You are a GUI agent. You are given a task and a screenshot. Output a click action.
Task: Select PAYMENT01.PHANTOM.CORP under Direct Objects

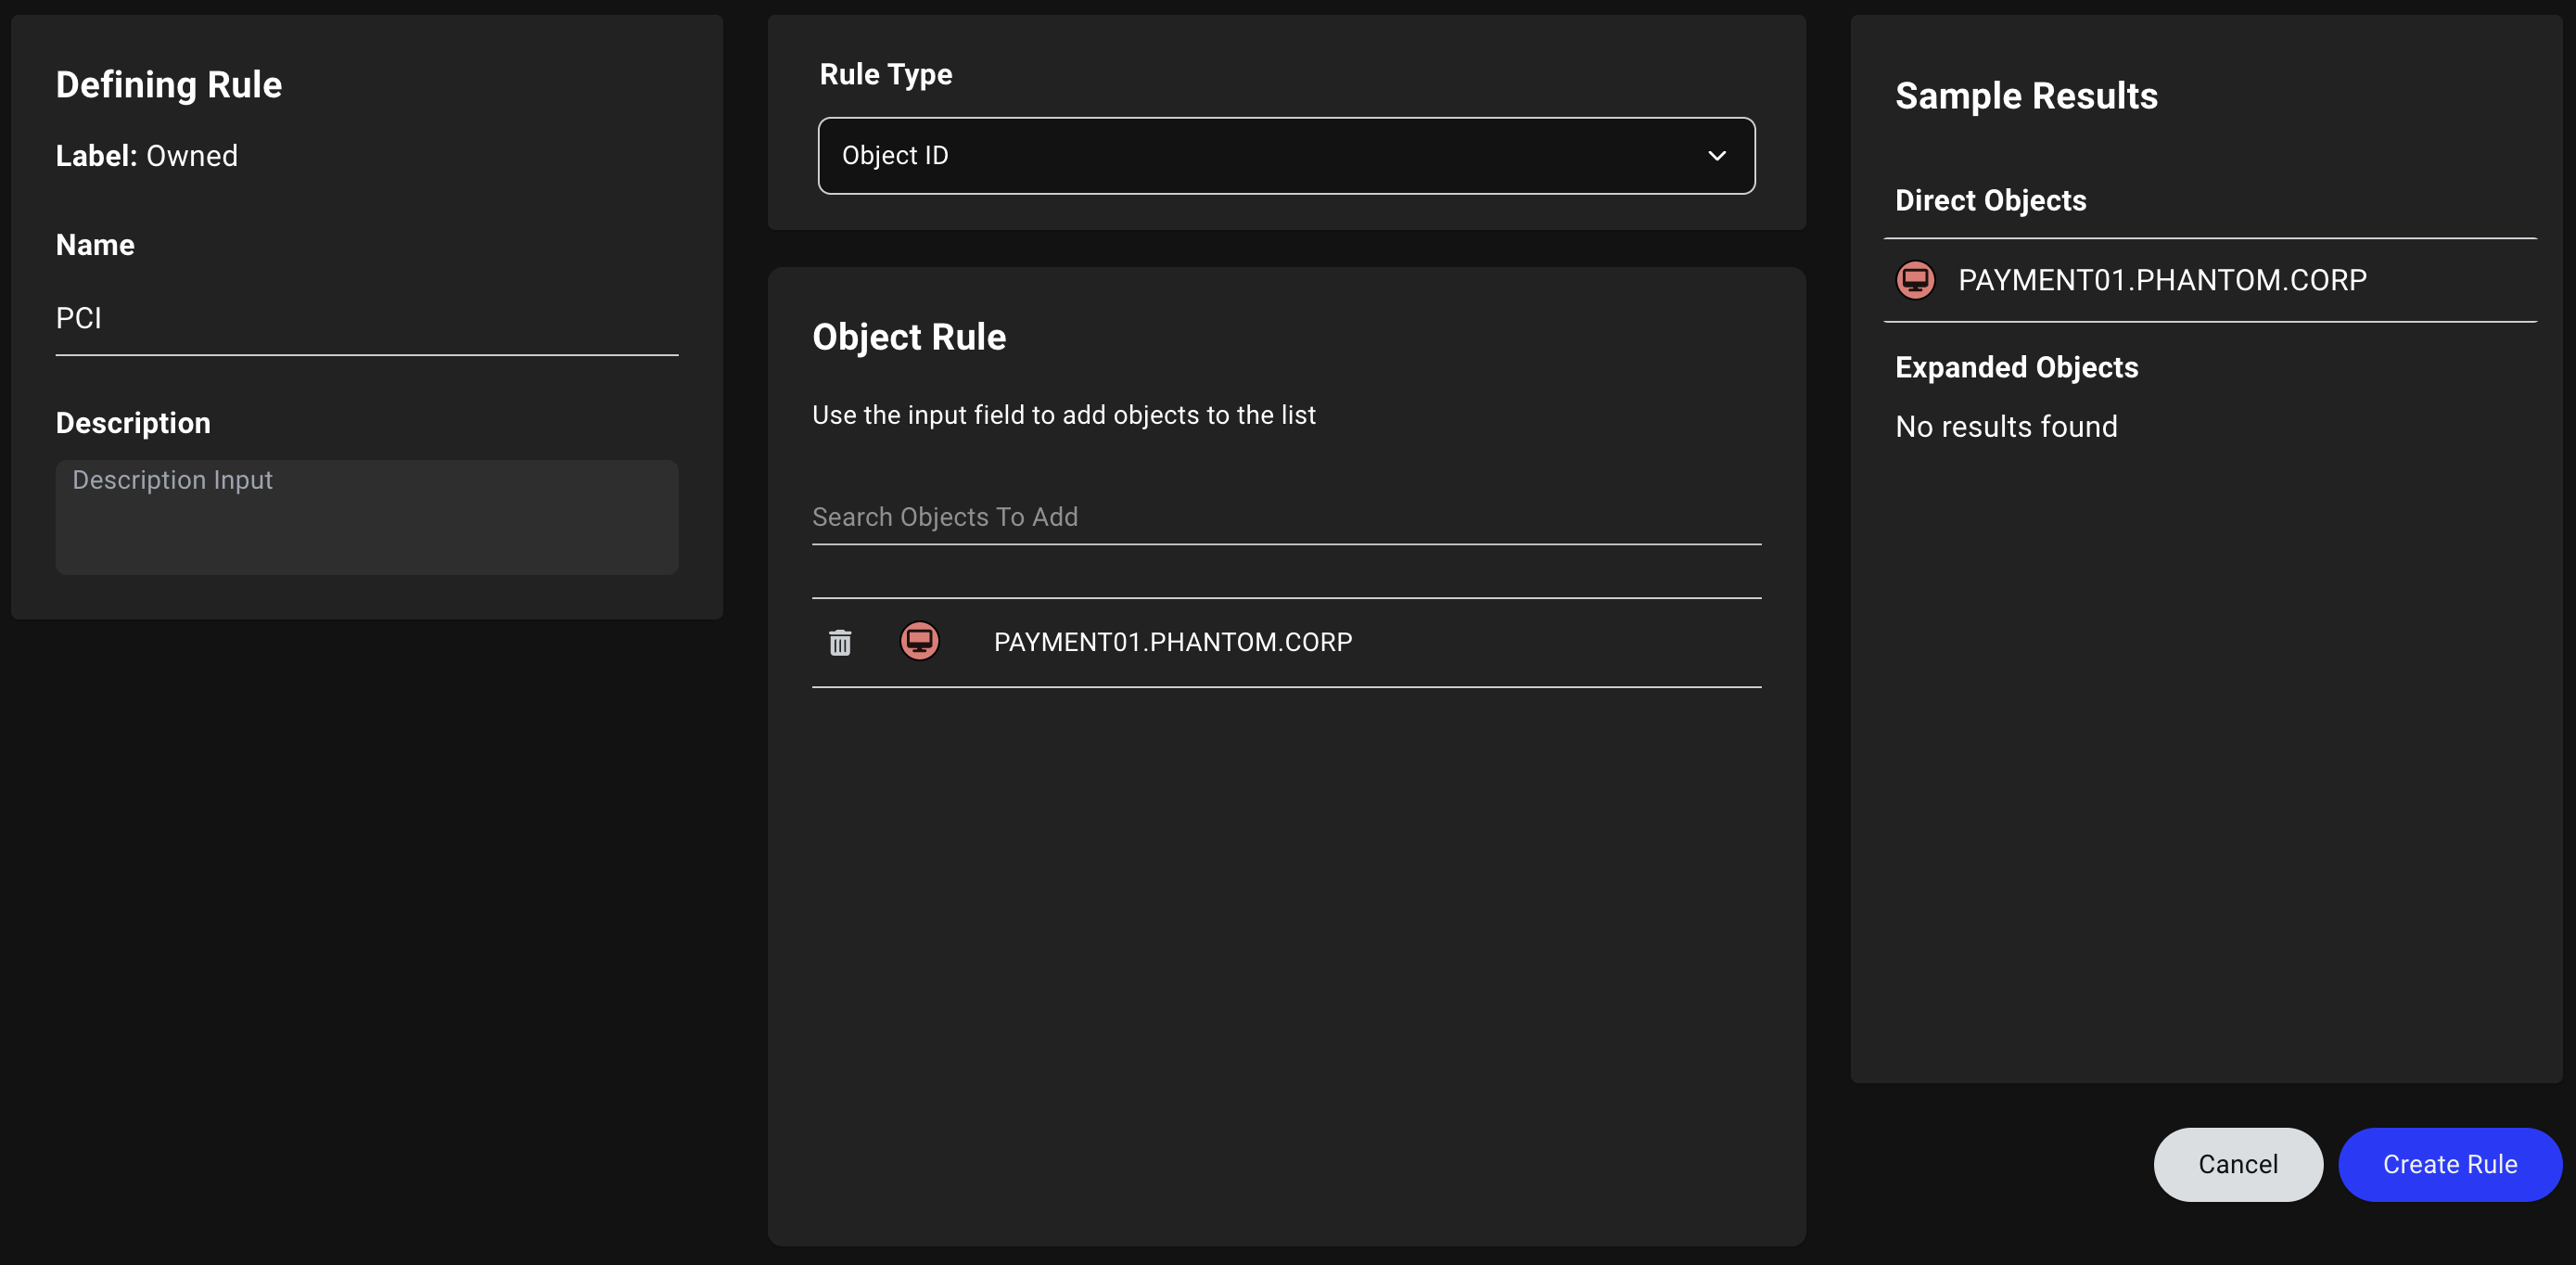[2163, 280]
